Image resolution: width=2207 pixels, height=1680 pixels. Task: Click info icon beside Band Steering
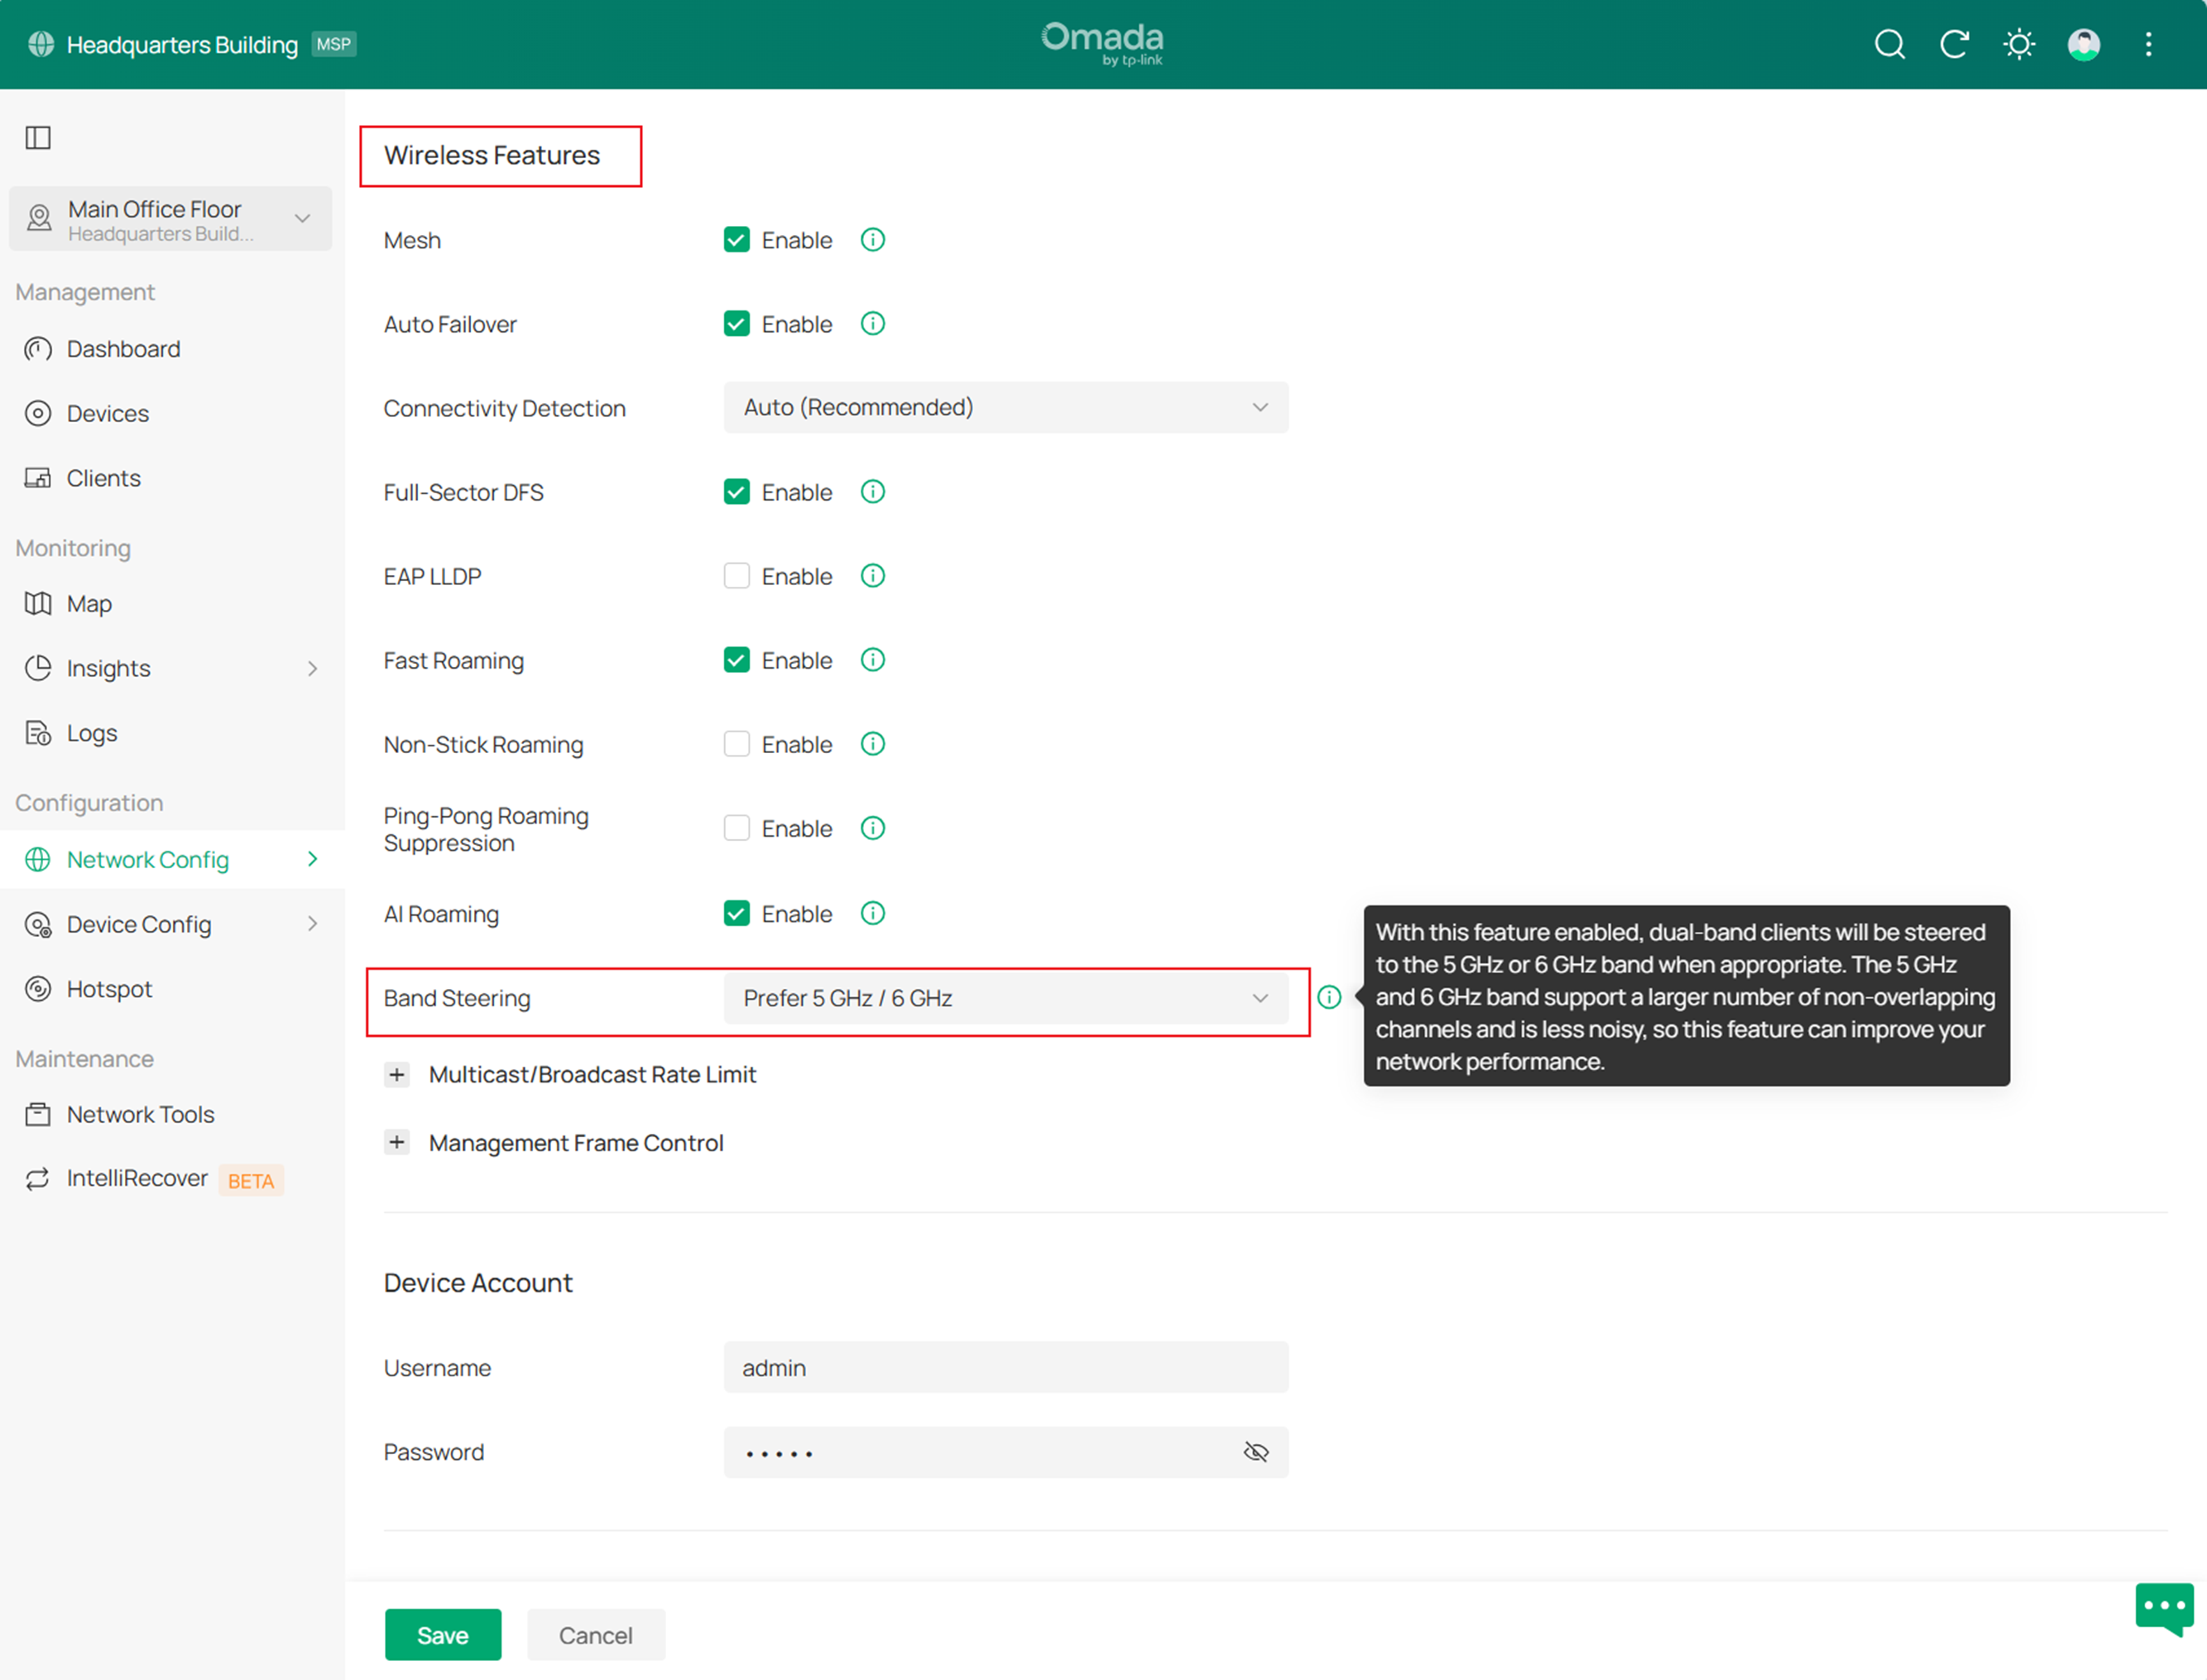[x=1329, y=997]
